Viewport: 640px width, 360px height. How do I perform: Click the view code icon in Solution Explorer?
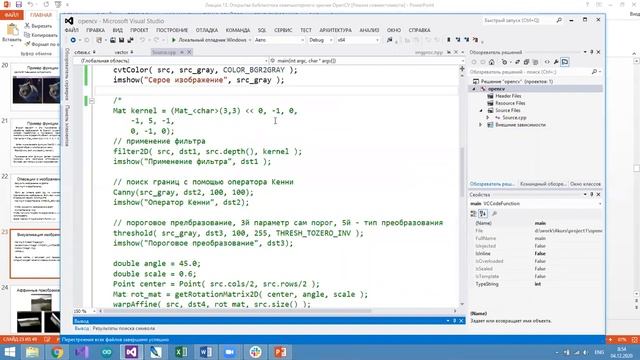[547, 62]
